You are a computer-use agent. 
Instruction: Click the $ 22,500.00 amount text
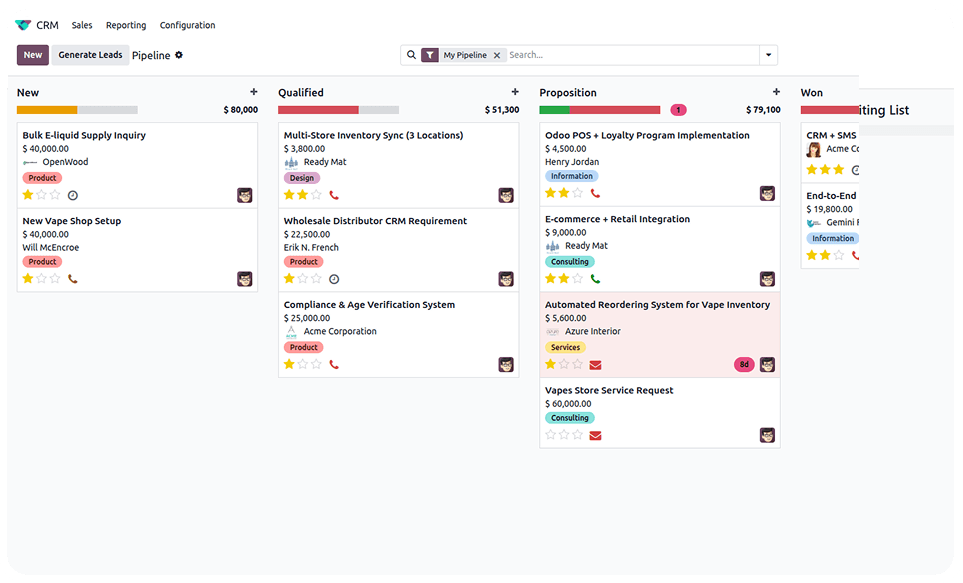coord(307,234)
